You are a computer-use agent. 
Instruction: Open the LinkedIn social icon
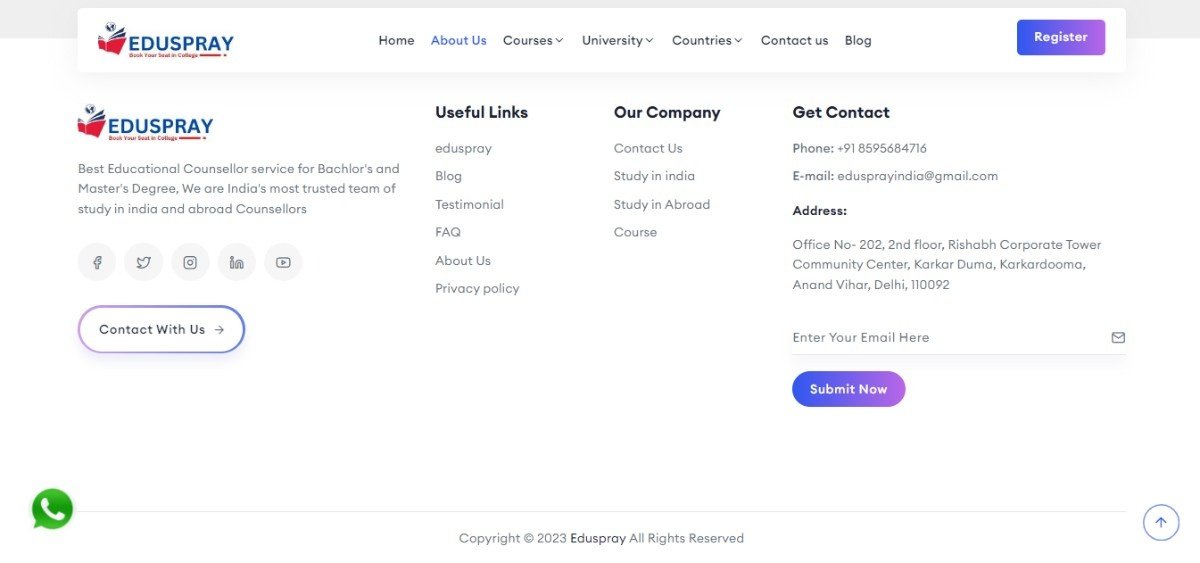[x=237, y=262]
